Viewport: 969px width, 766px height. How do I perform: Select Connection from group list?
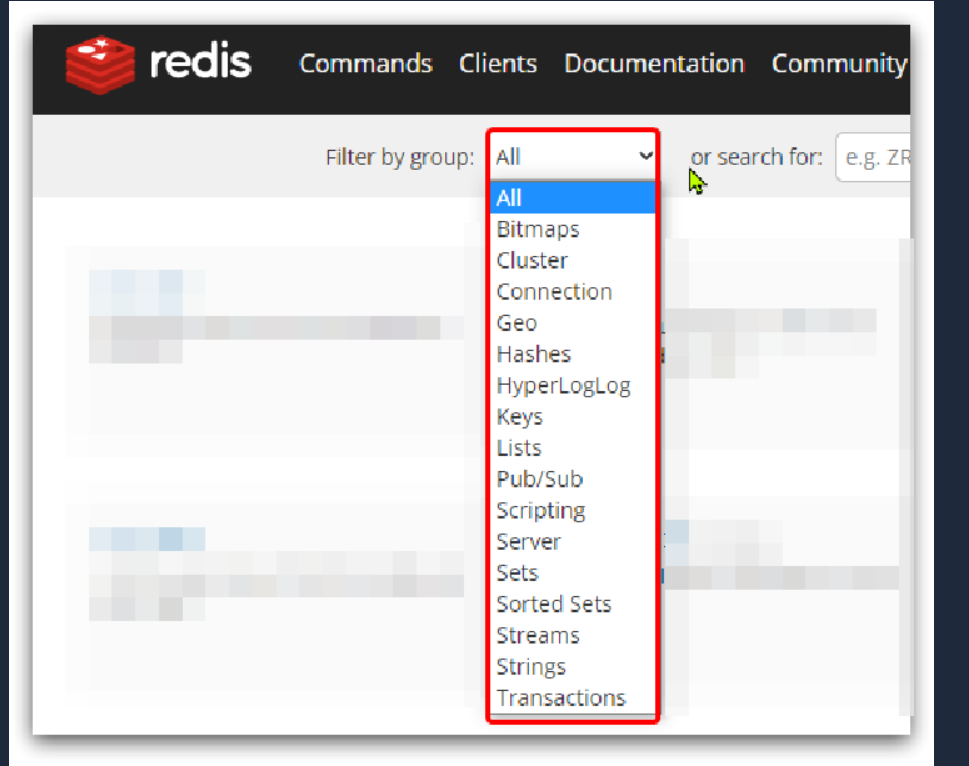[573, 292]
